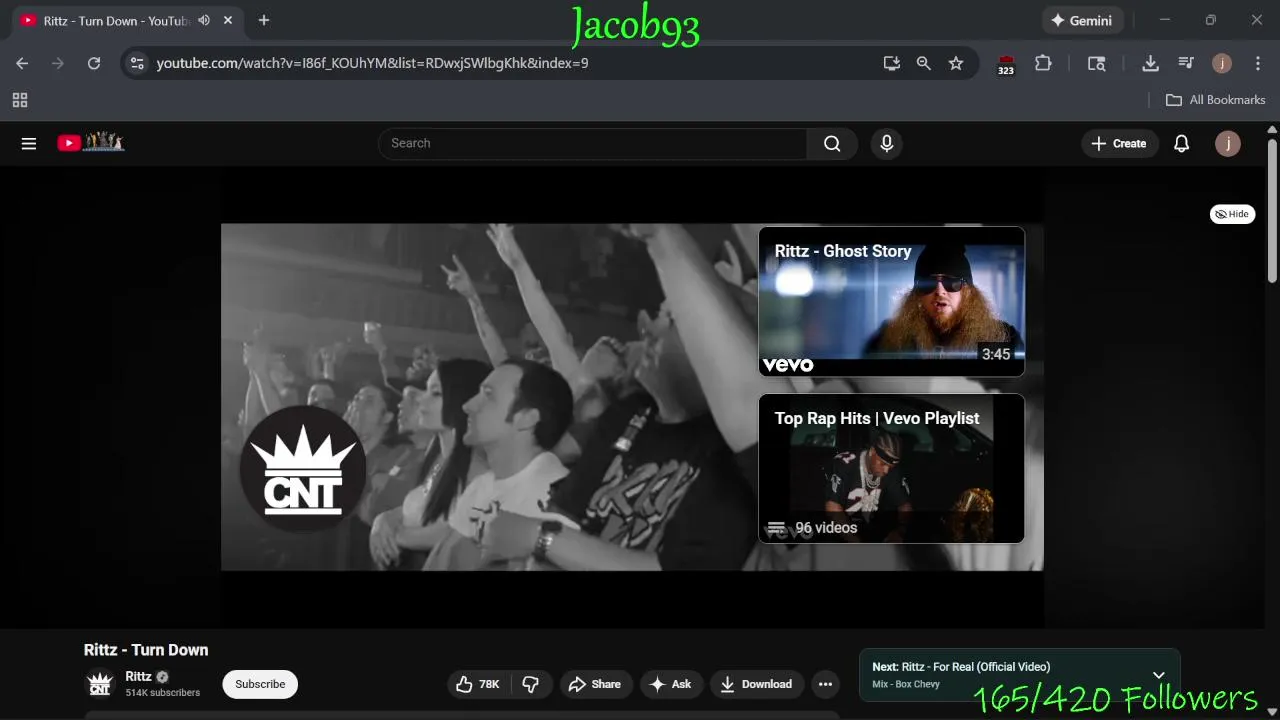1280x720 pixels.
Task: Open Gemini assistant button
Action: click(1083, 20)
